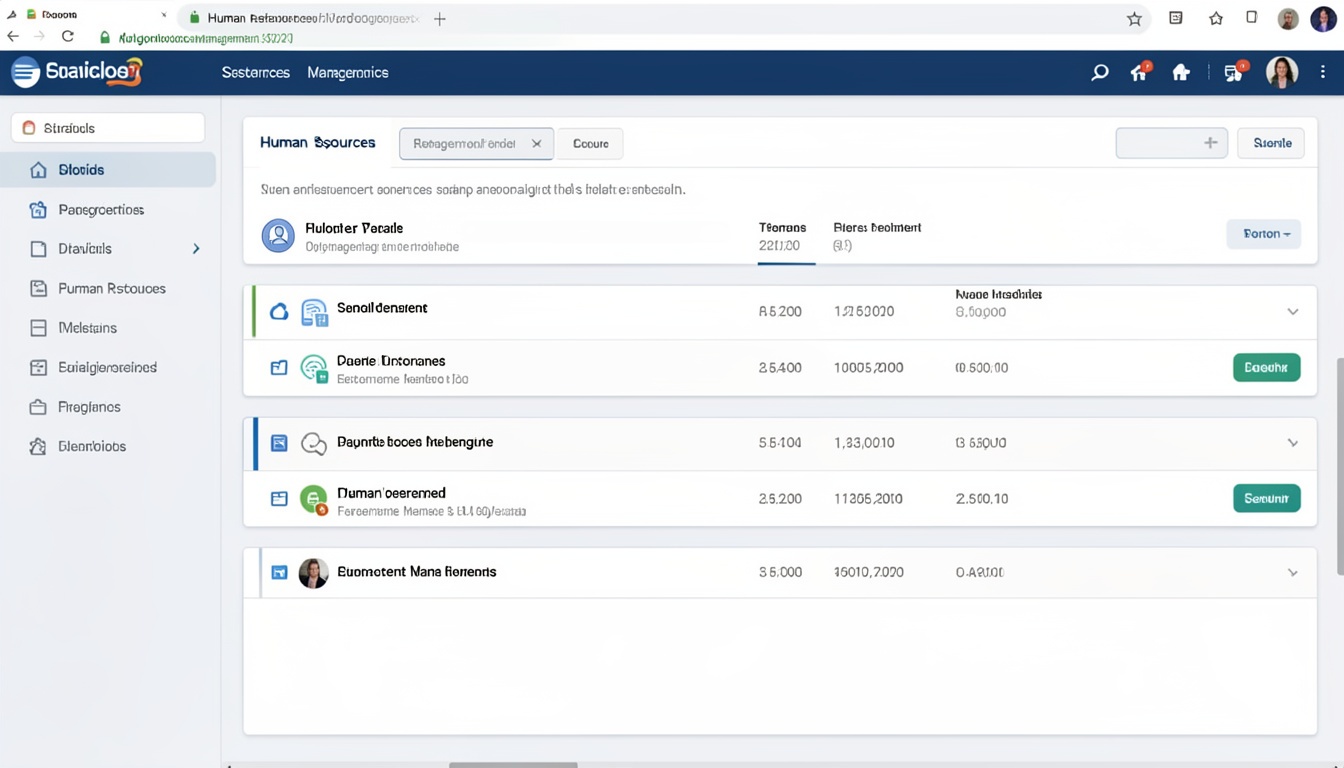This screenshot has height=768, width=1344.
Task: Click the browser reload icon
Action: [67, 35]
